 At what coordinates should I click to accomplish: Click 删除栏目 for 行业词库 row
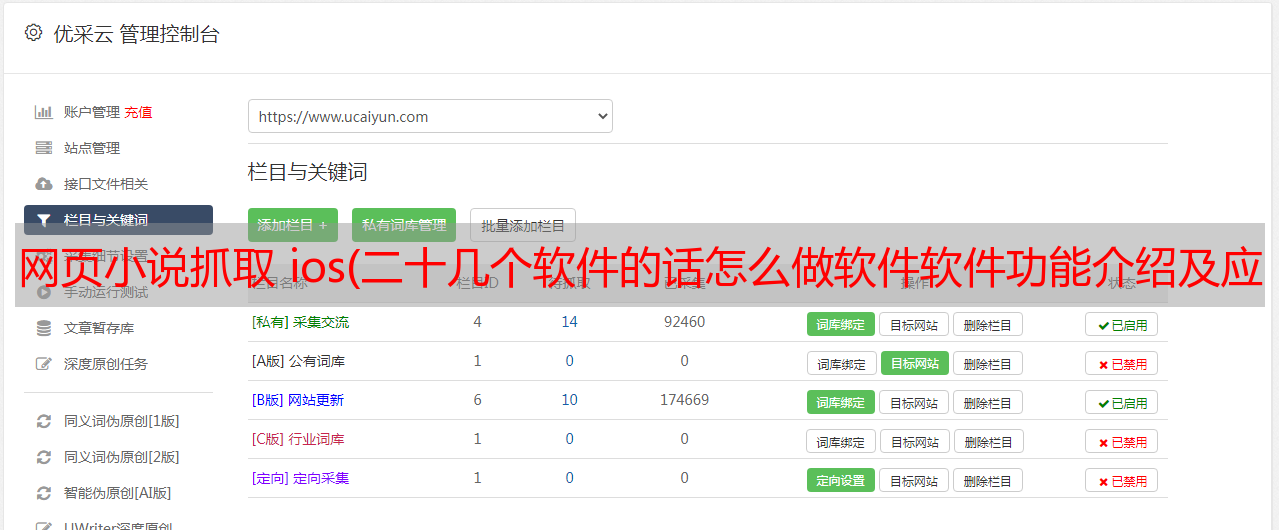coord(988,441)
